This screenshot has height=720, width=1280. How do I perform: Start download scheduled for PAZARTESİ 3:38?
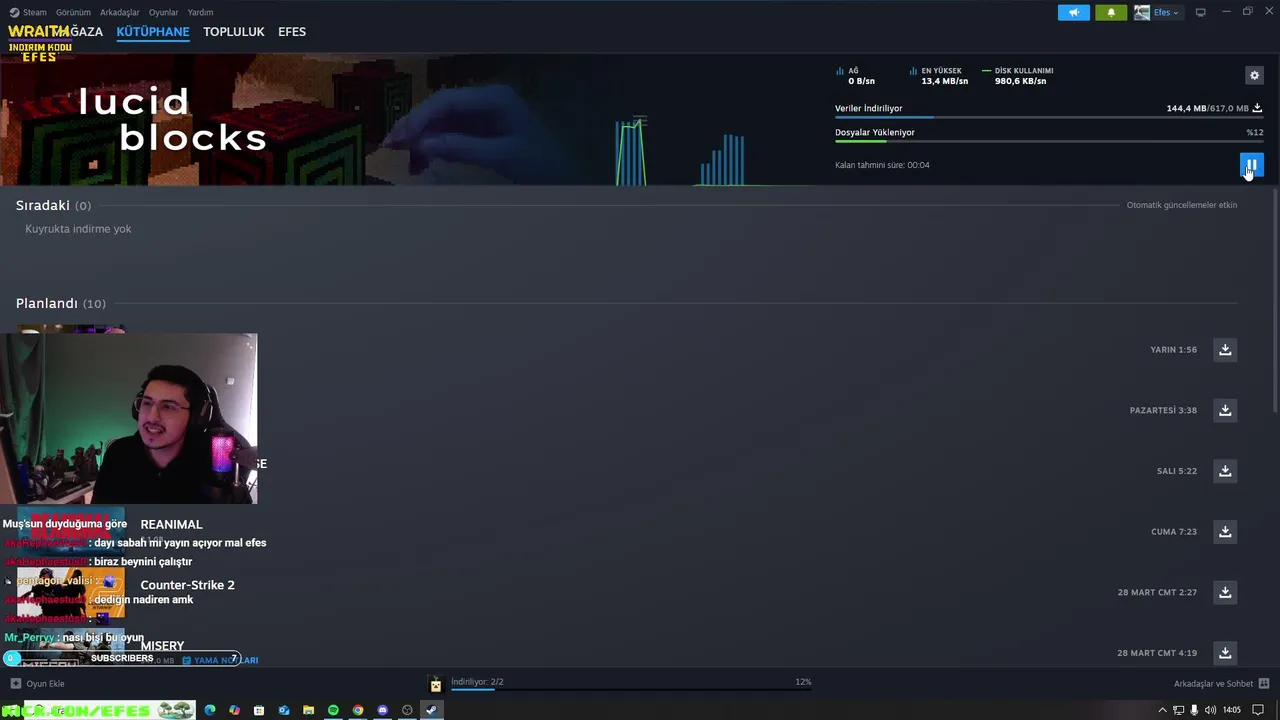pos(1225,410)
